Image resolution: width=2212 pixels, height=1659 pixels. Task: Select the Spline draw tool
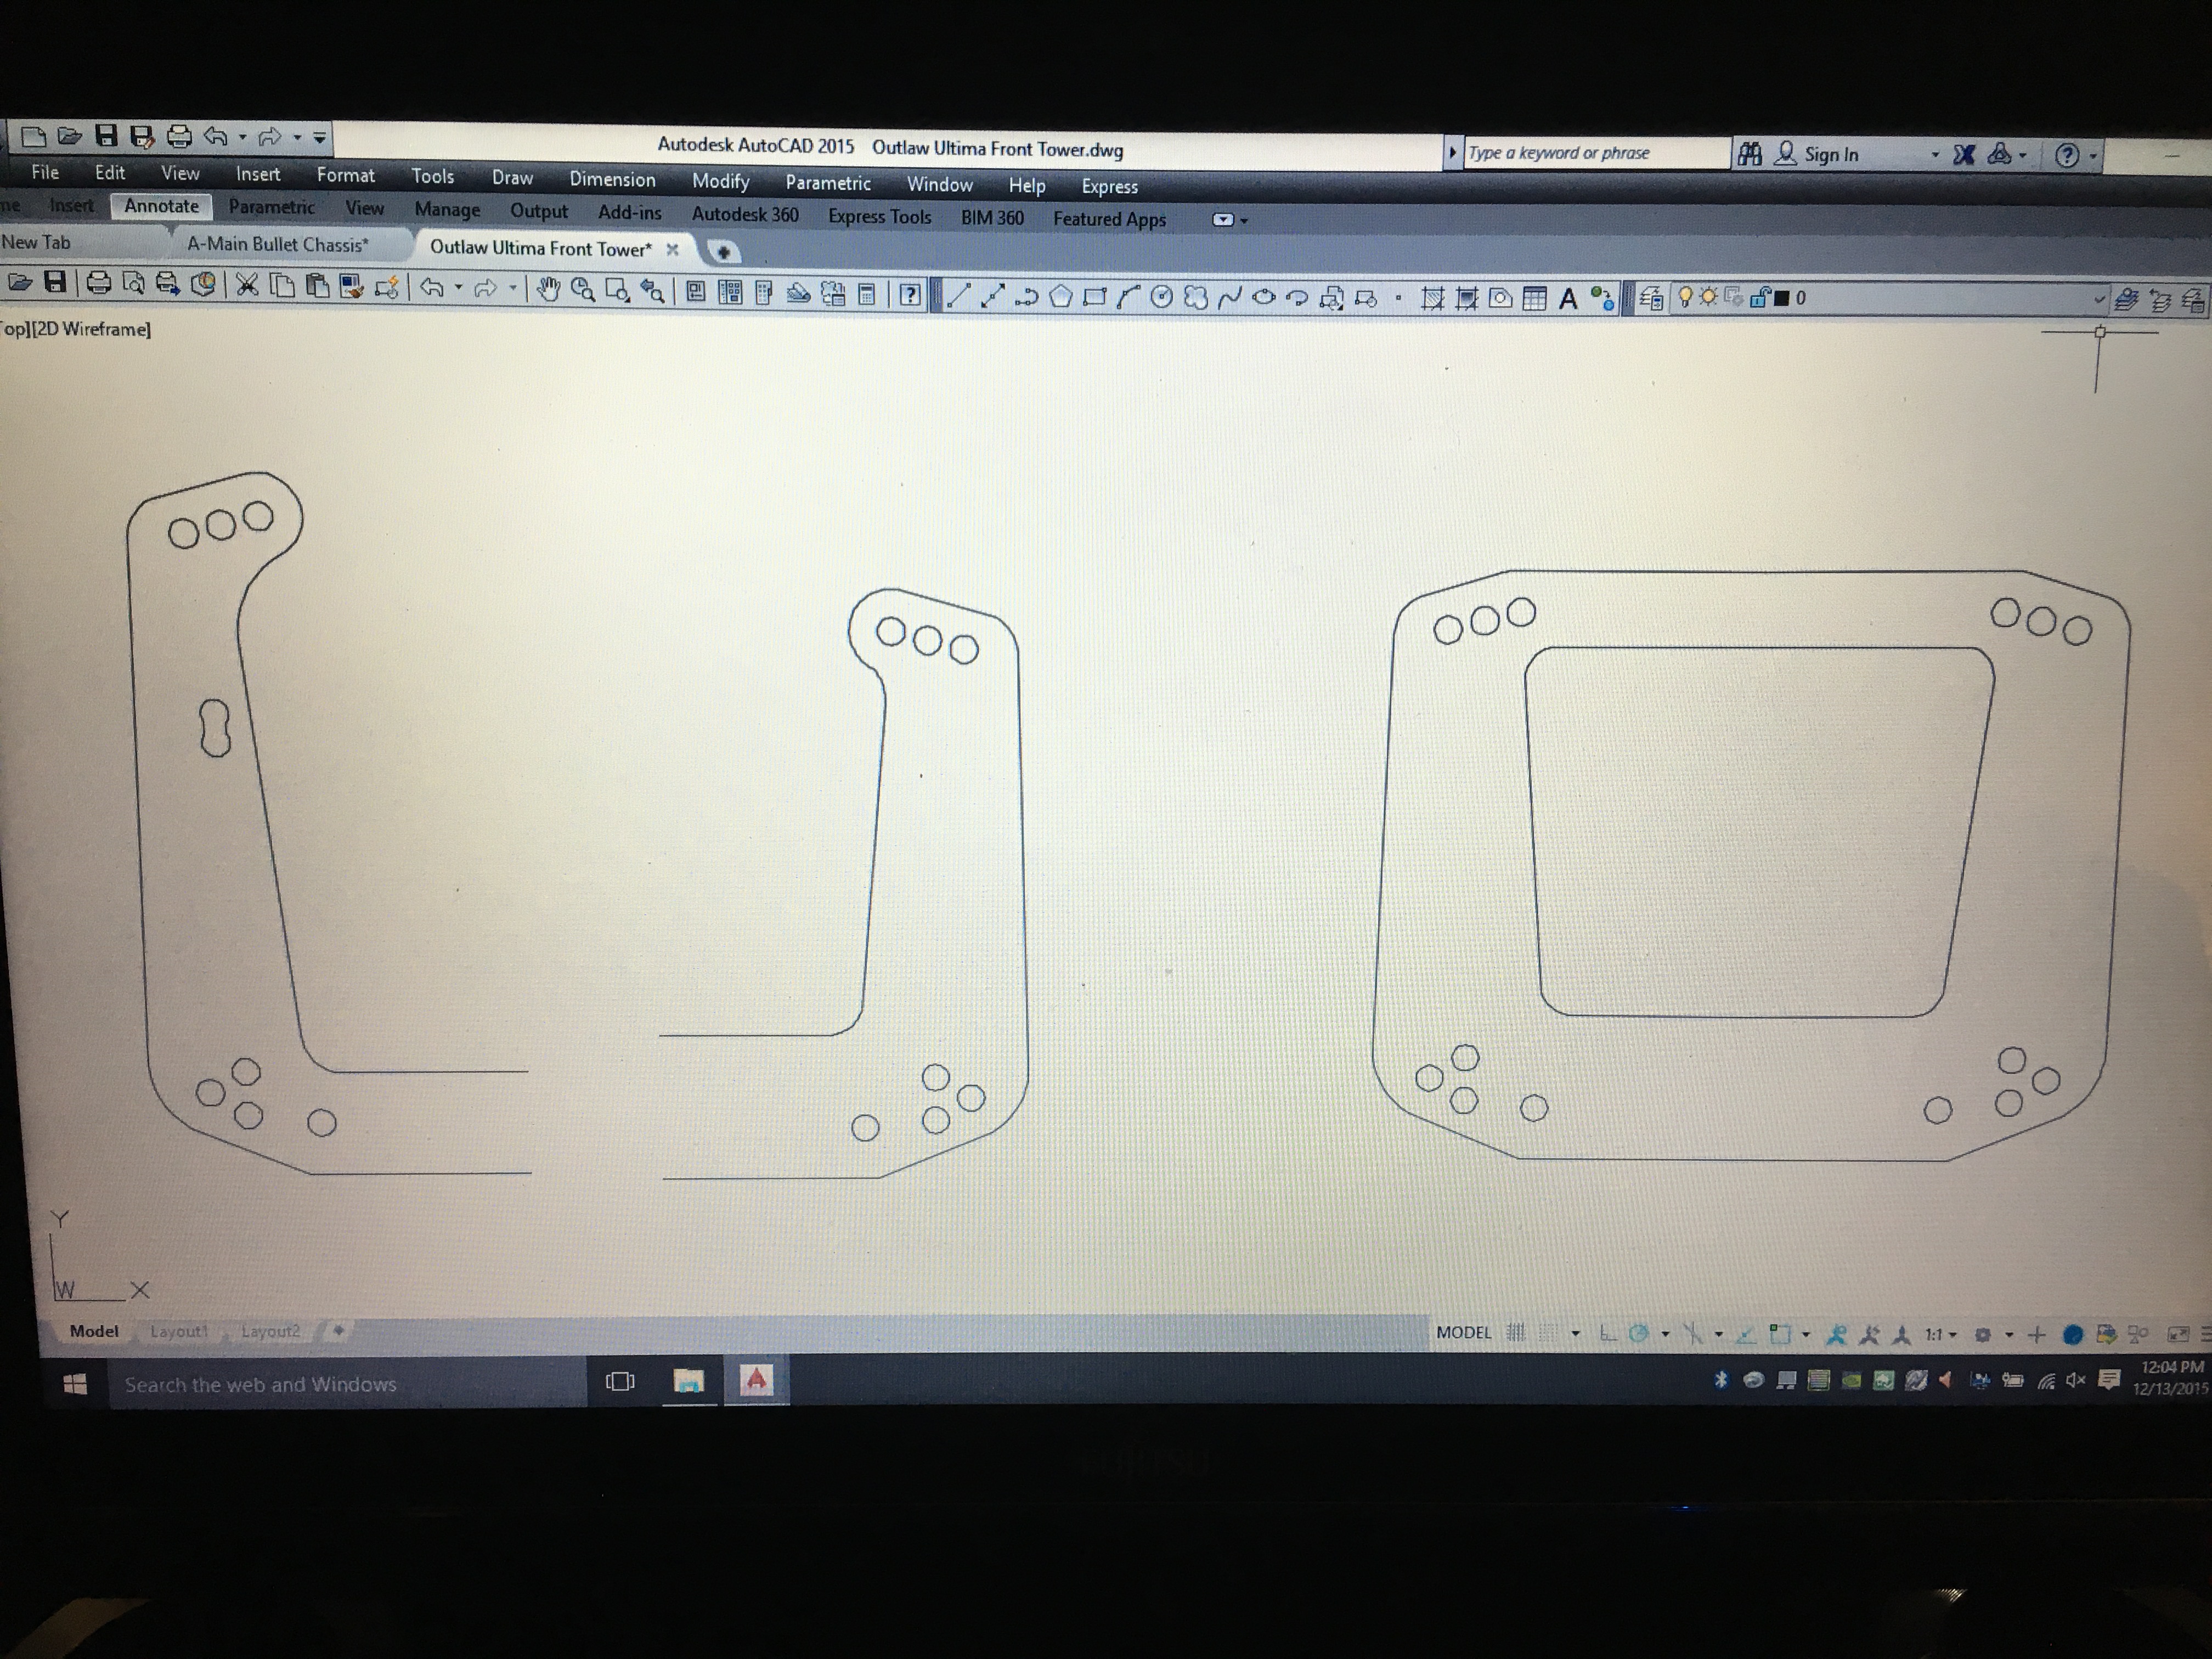pyautogui.click(x=1229, y=297)
